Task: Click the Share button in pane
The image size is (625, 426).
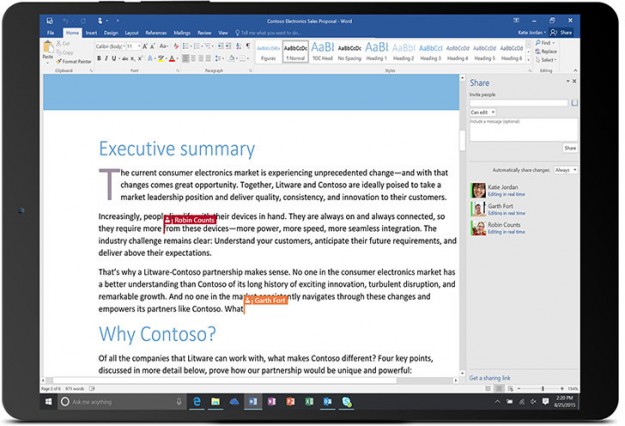Action: point(569,147)
